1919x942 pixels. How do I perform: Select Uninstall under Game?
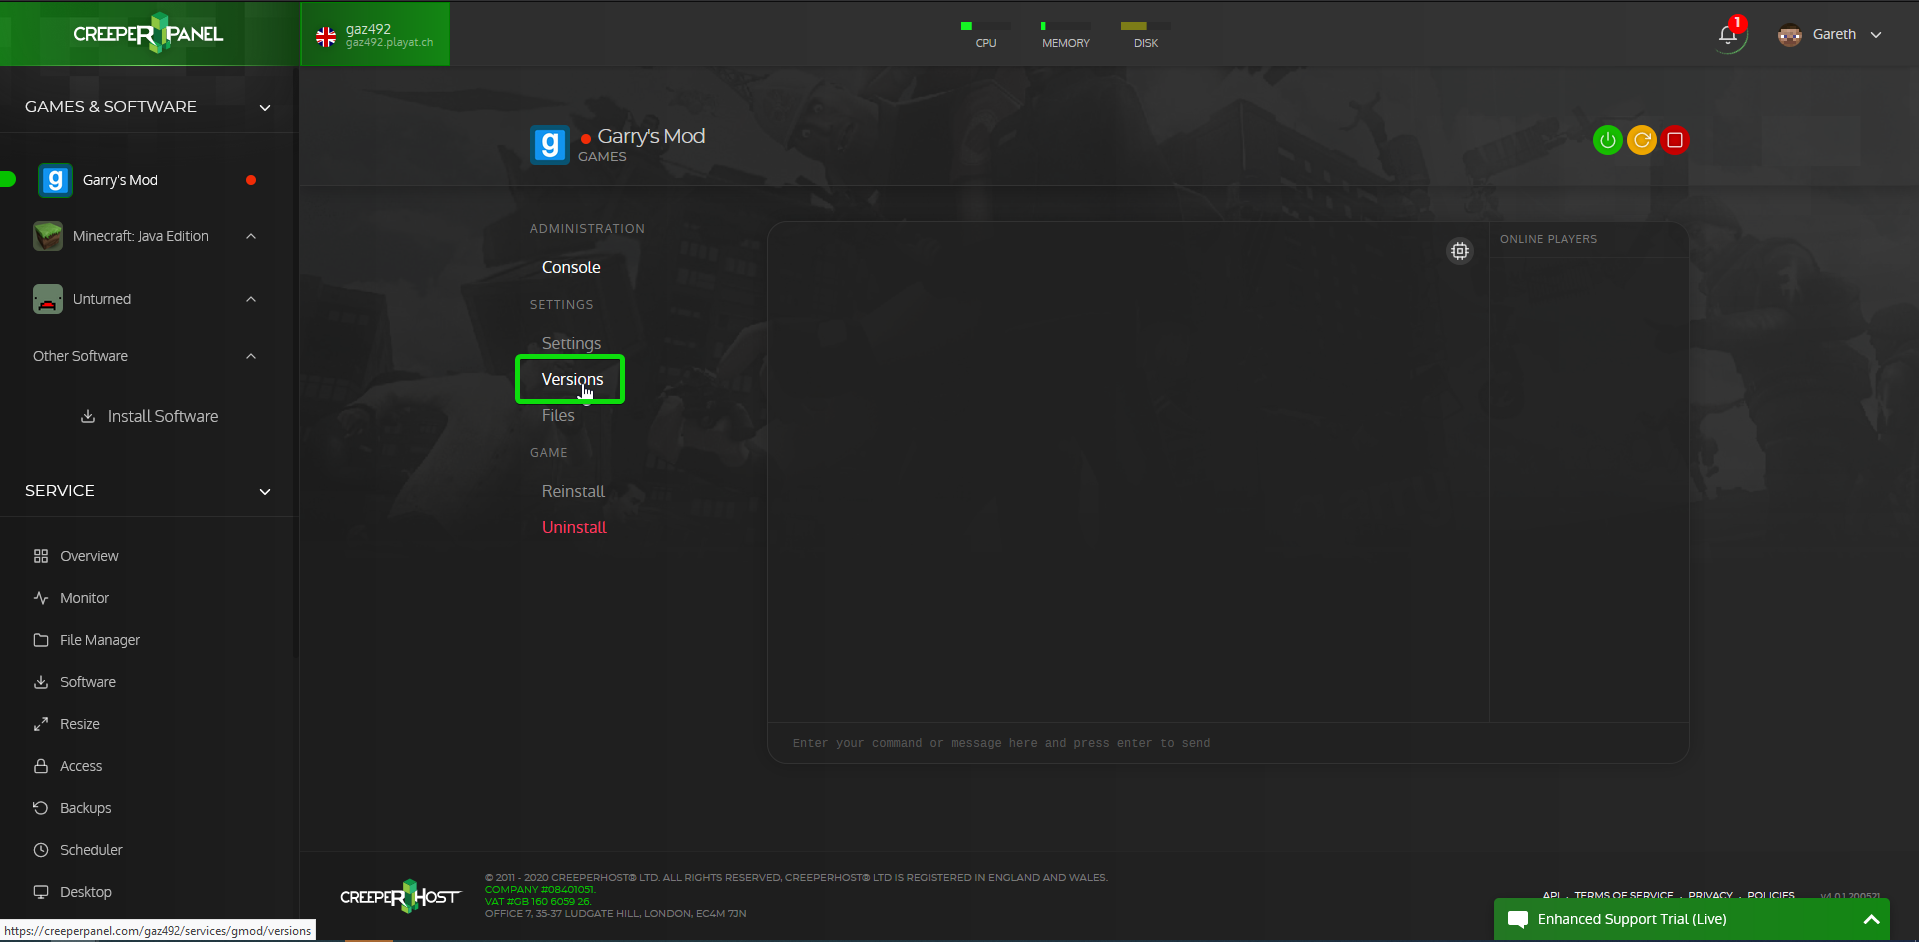click(574, 527)
